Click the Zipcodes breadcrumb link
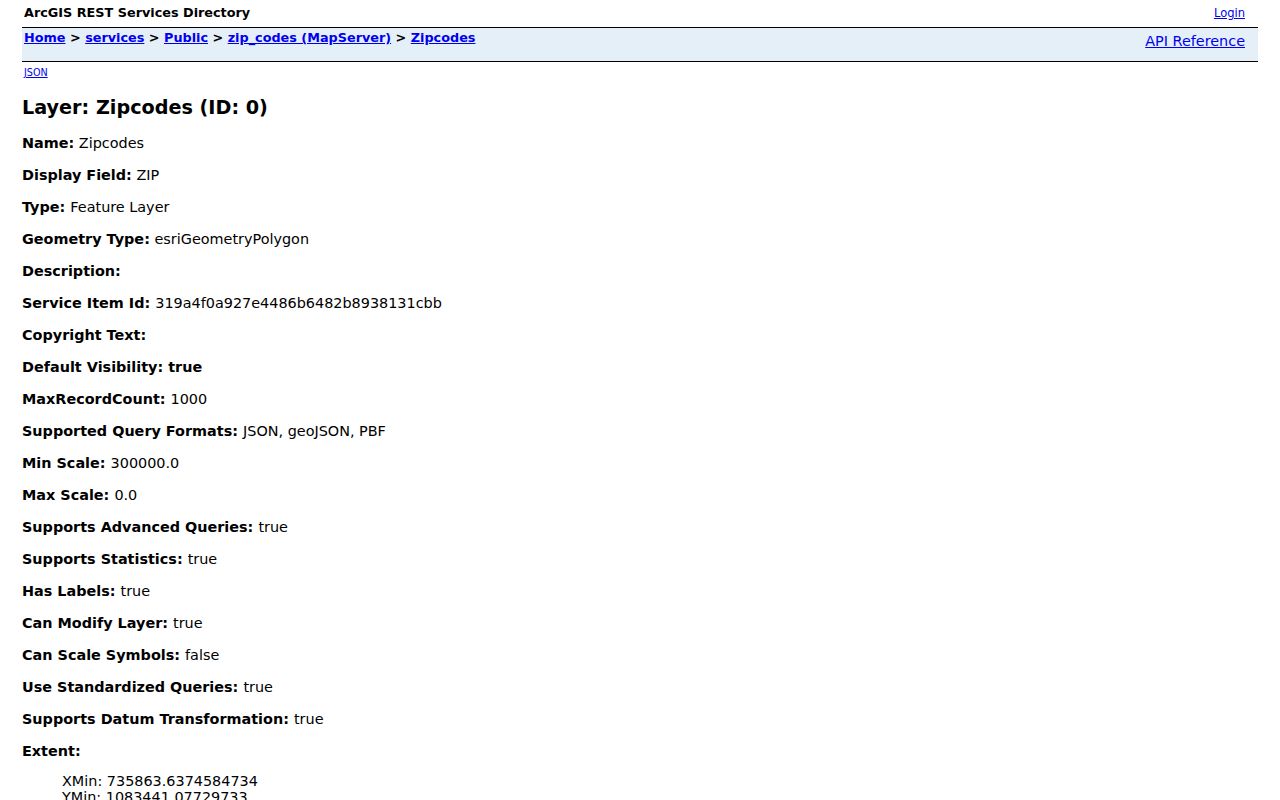 [x=443, y=38]
